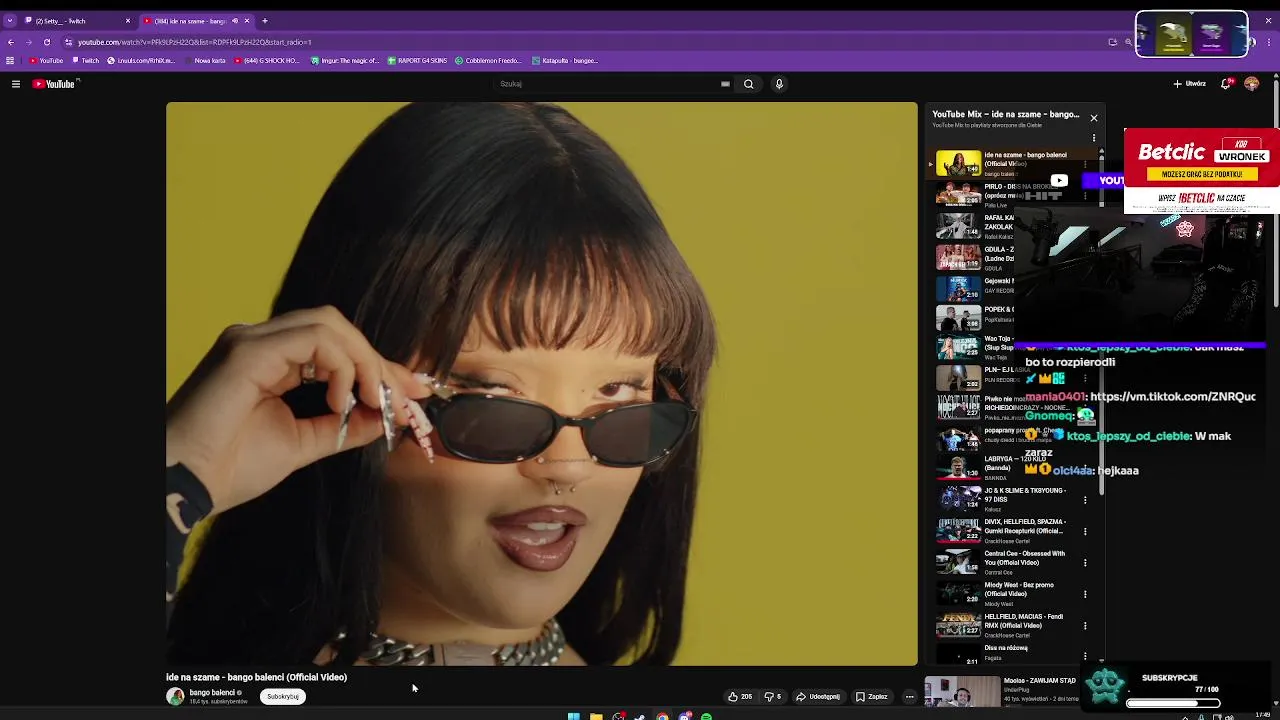Open the Imgur bookmark

click(x=345, y=61)
